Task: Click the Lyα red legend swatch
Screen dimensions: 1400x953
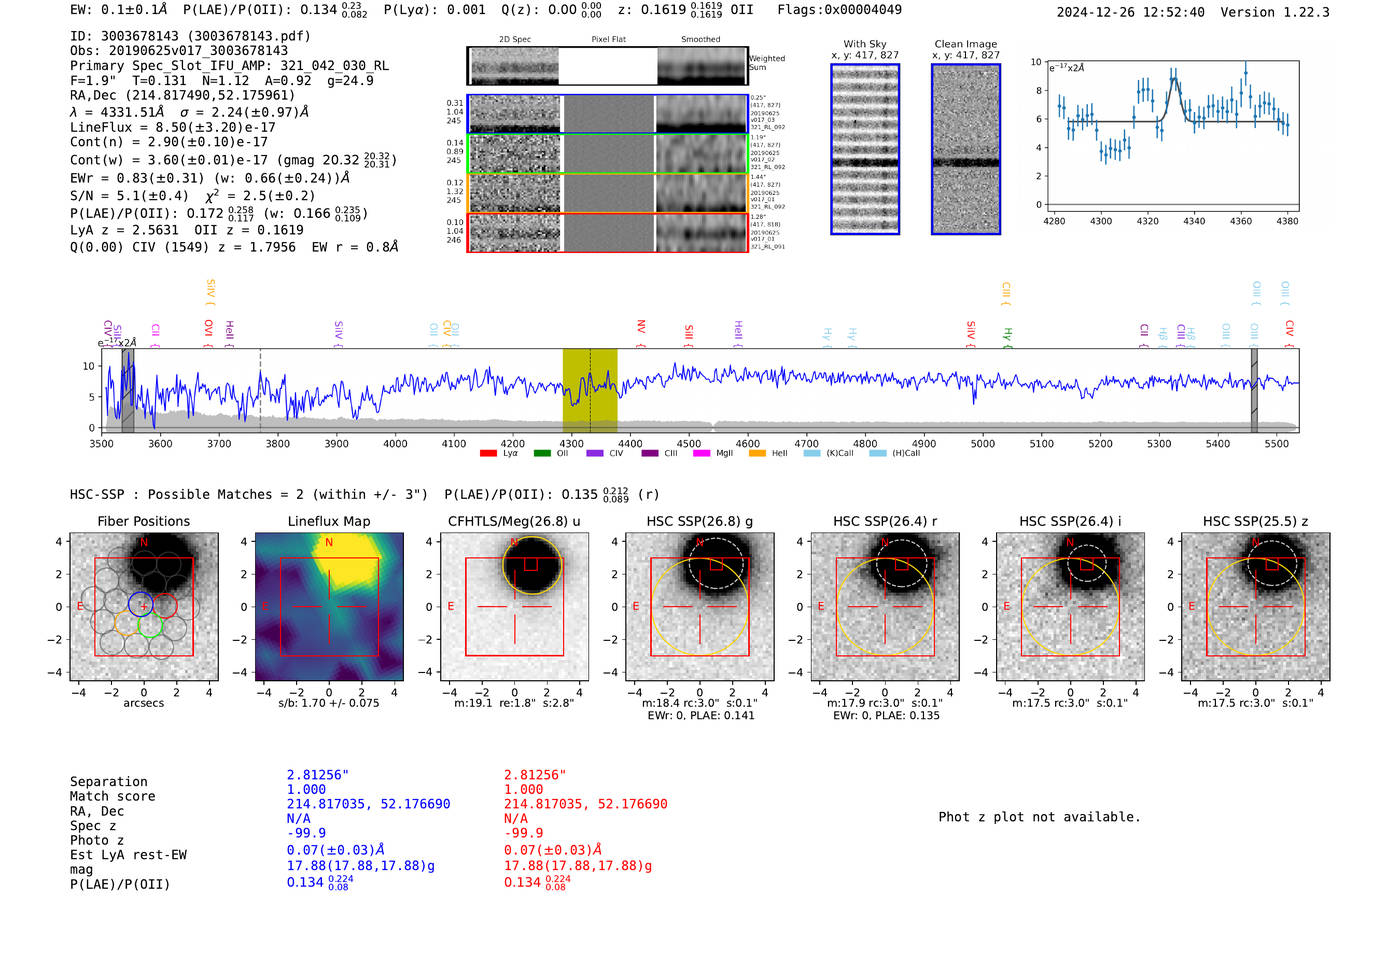Action: click(488, 454)
